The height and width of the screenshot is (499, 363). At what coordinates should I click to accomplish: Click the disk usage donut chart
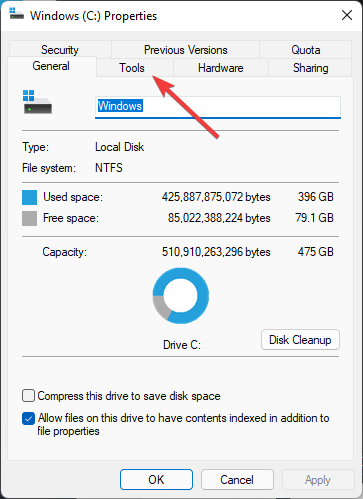(181, 296)
